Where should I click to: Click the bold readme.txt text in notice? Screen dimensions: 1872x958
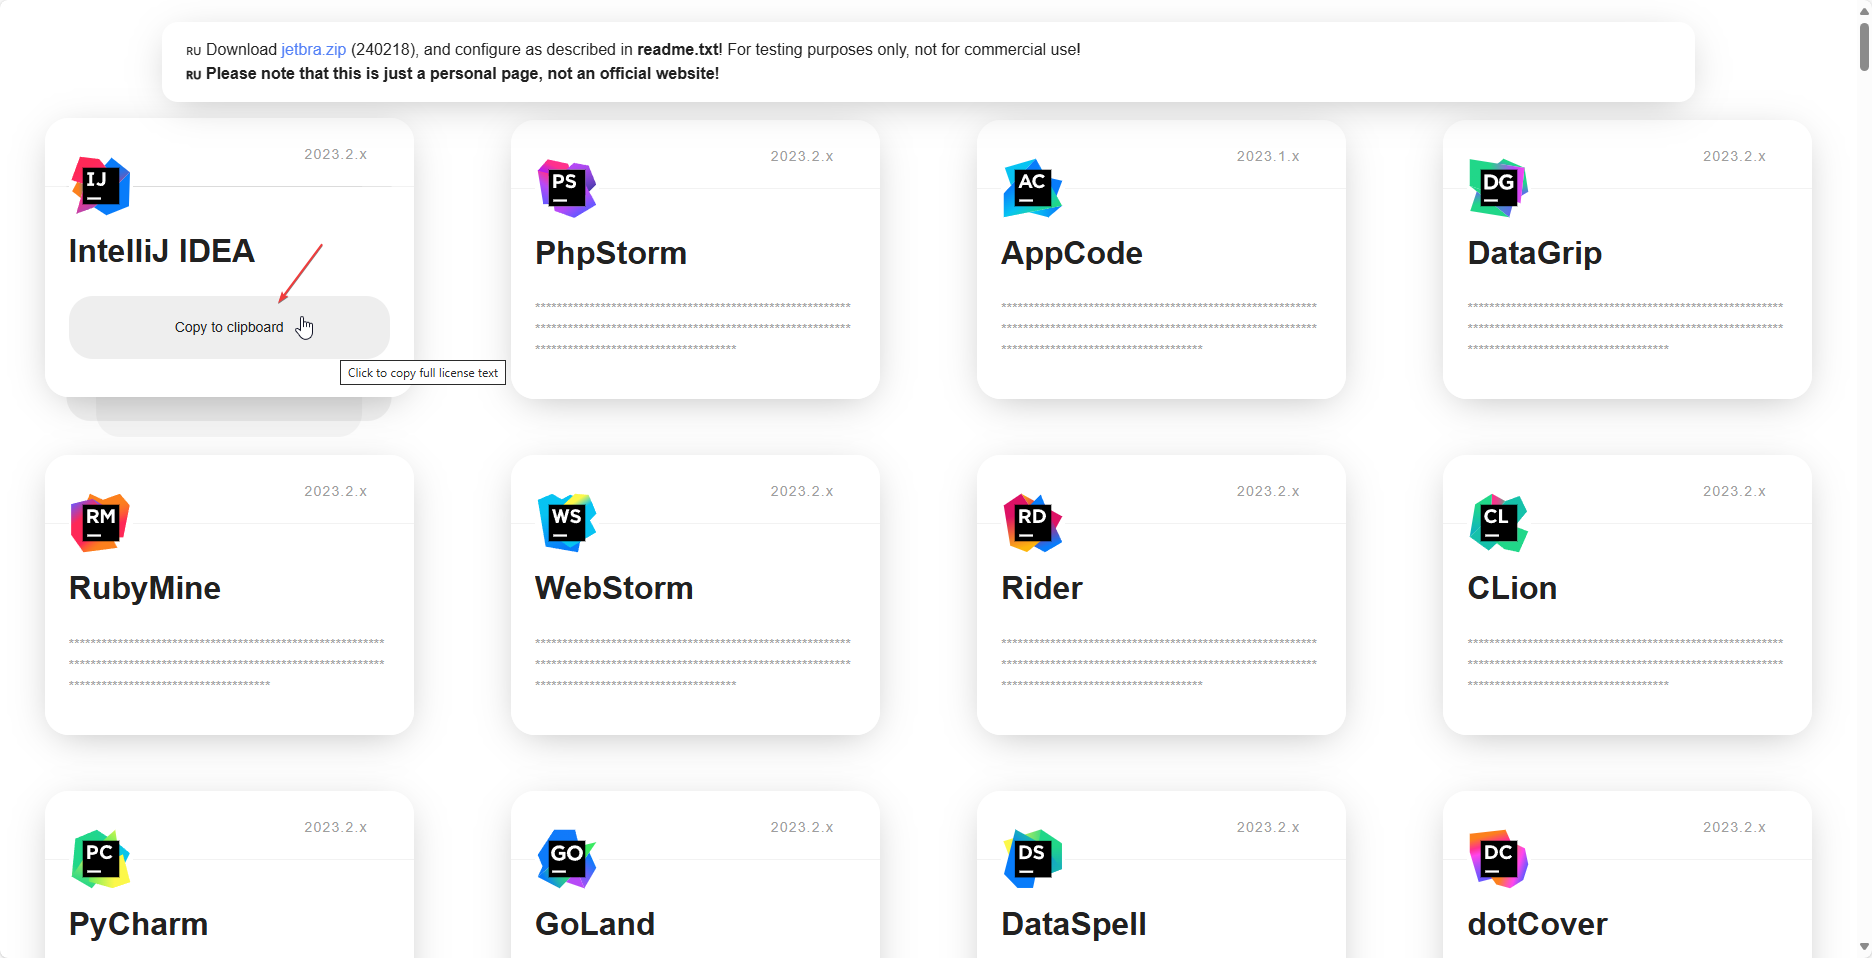click(677, 49)
